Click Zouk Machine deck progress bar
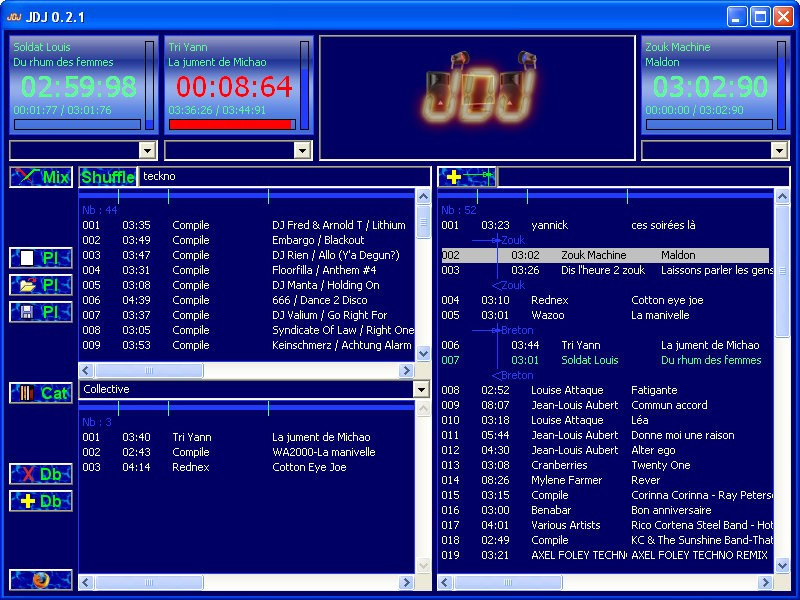The width and height of the screenshot is (800, 600). (x=709, y=124)
